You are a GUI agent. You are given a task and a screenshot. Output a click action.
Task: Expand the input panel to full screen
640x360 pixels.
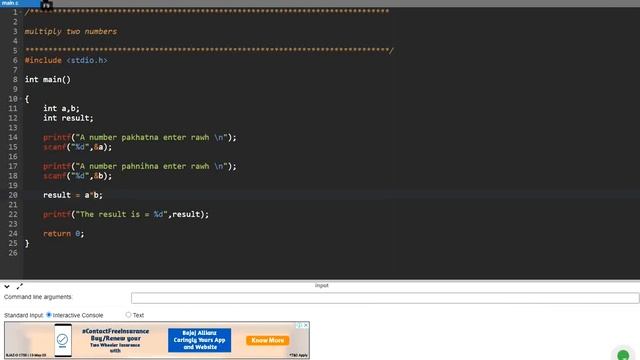pos(20,287)
